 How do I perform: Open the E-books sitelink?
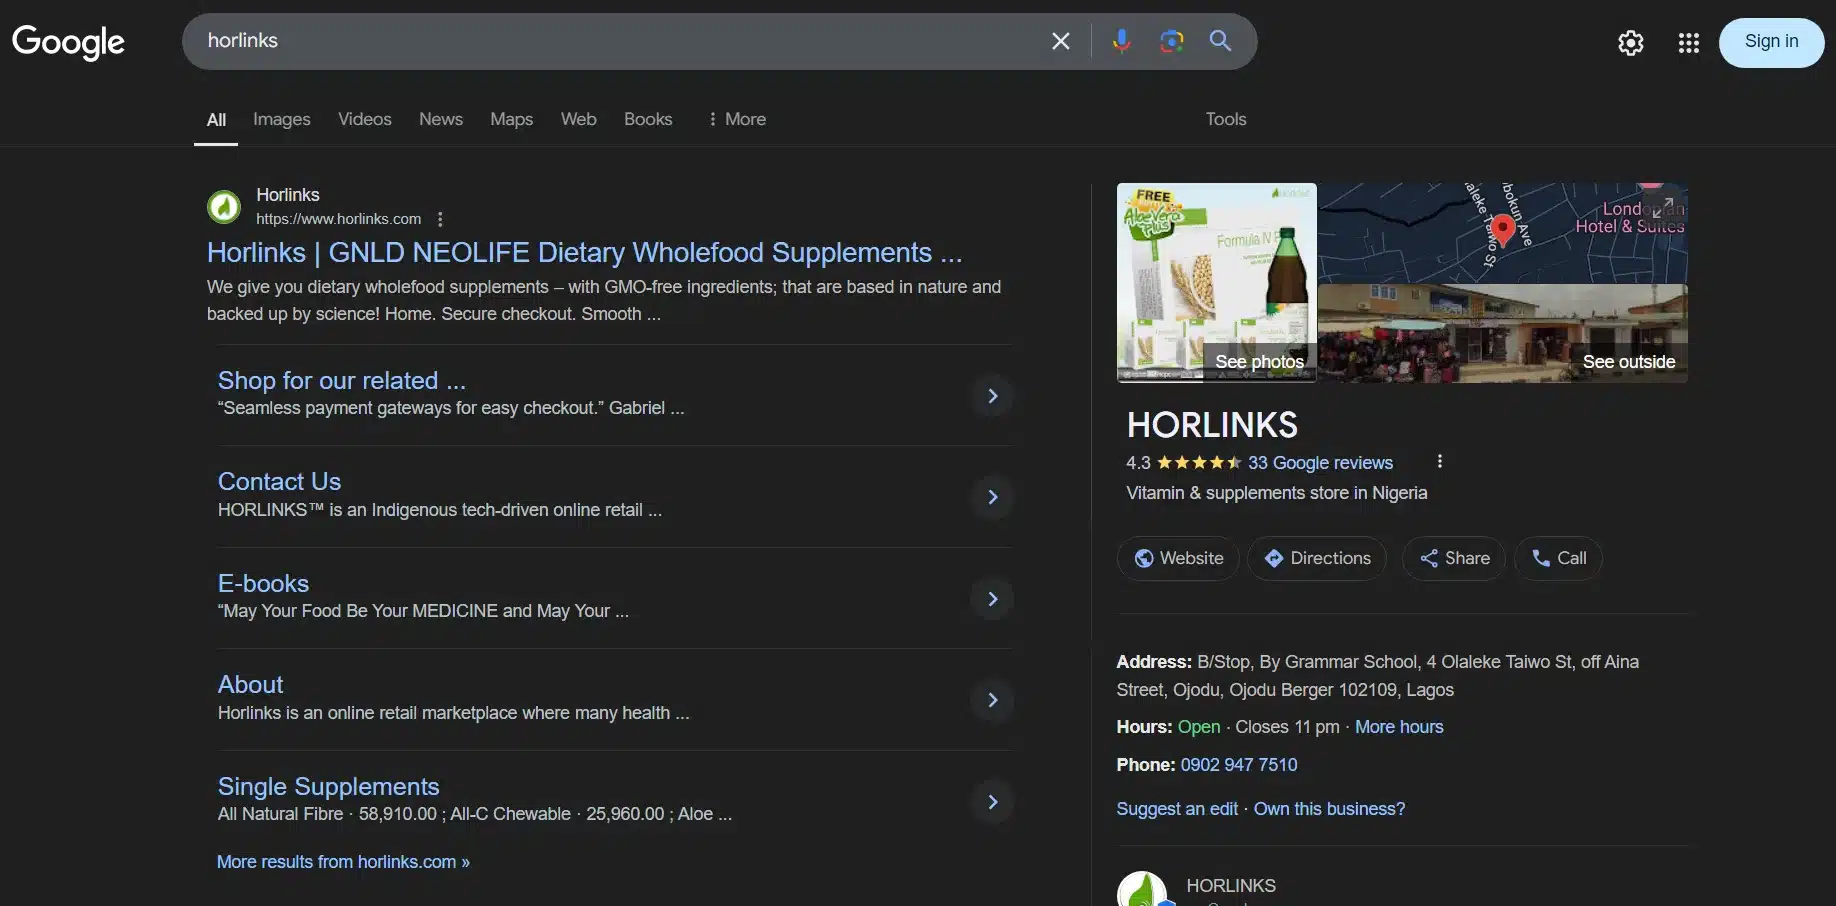click(263, 583)
